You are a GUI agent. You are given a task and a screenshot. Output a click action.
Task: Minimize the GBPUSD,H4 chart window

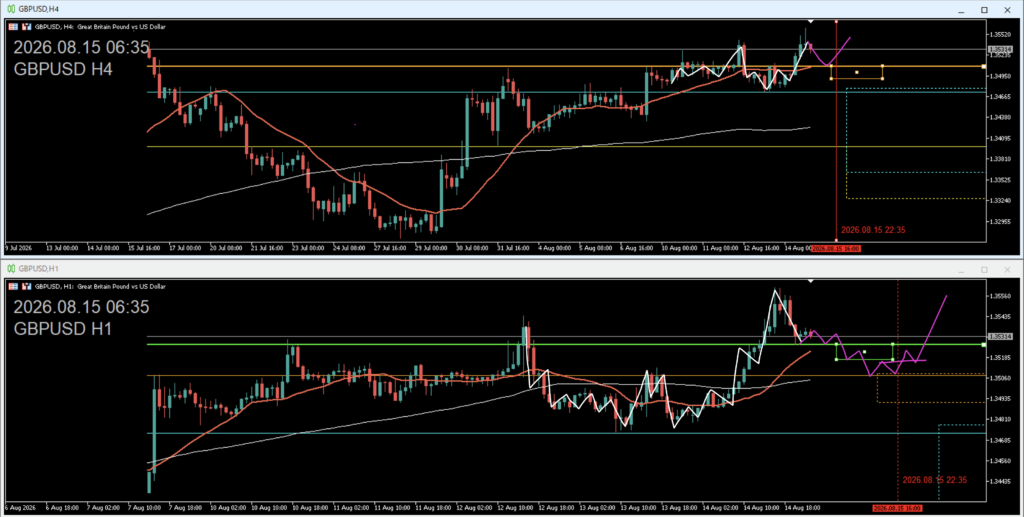(x=961, y=10)
